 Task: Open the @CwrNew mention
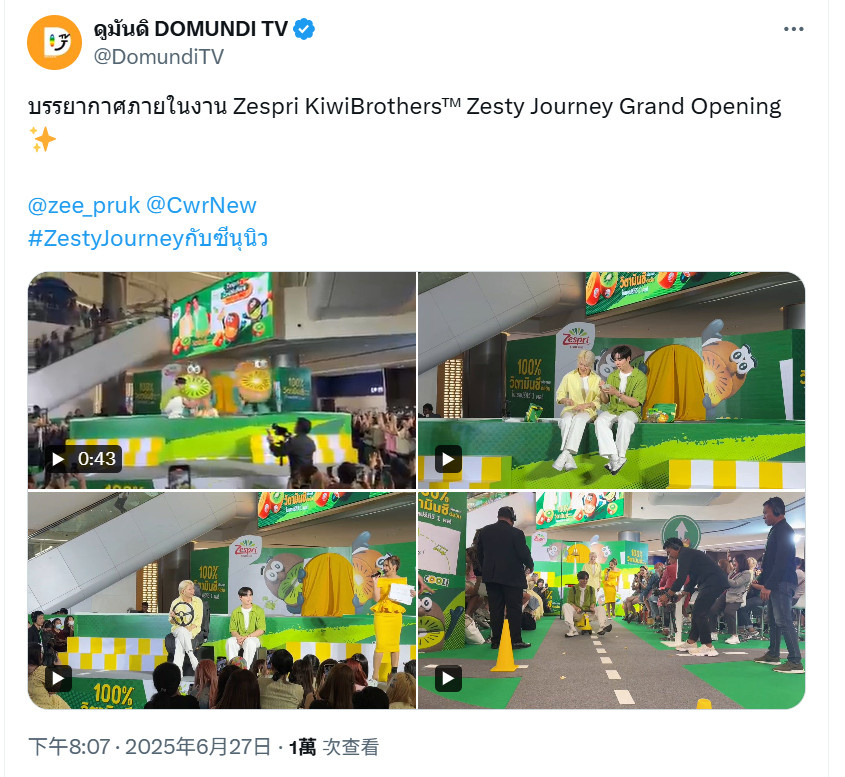(201, 205)
